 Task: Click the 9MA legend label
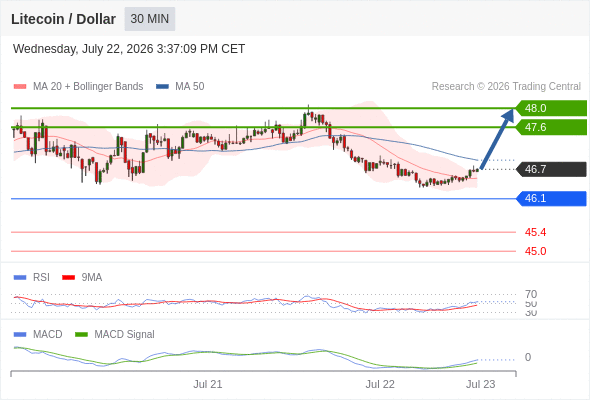(x=92, y=278)
